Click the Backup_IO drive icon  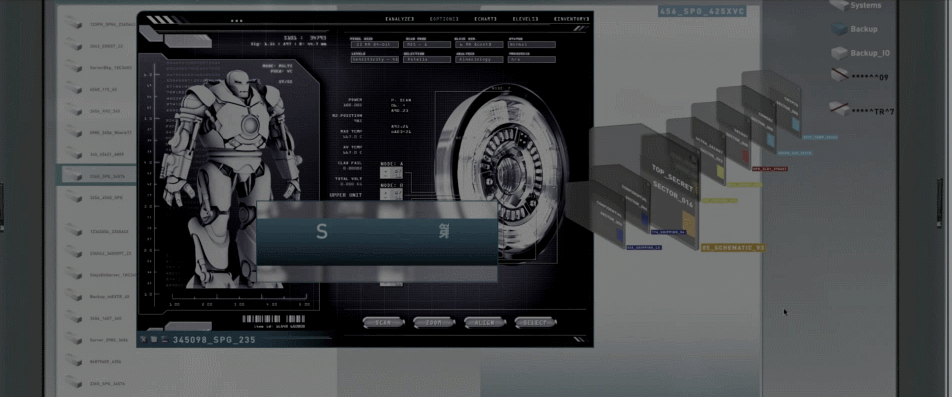(x=838, y=53)
